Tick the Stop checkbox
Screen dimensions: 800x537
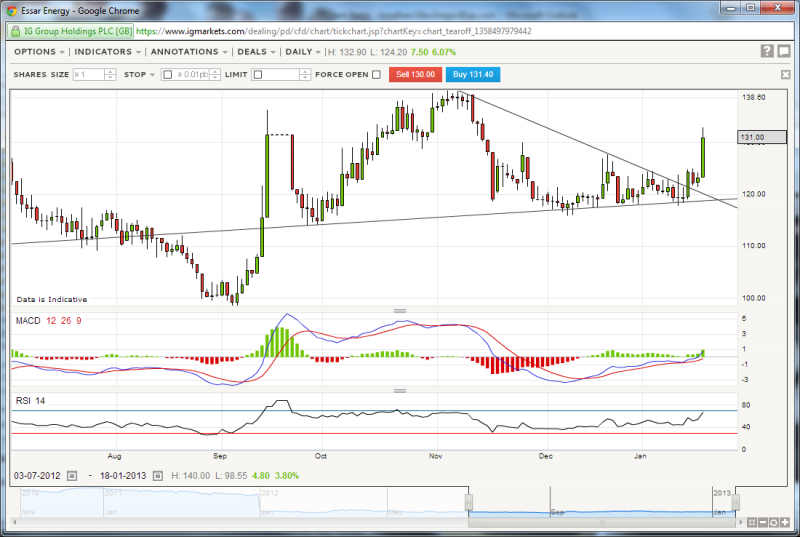pyautogui.click(x=167, y=75)
